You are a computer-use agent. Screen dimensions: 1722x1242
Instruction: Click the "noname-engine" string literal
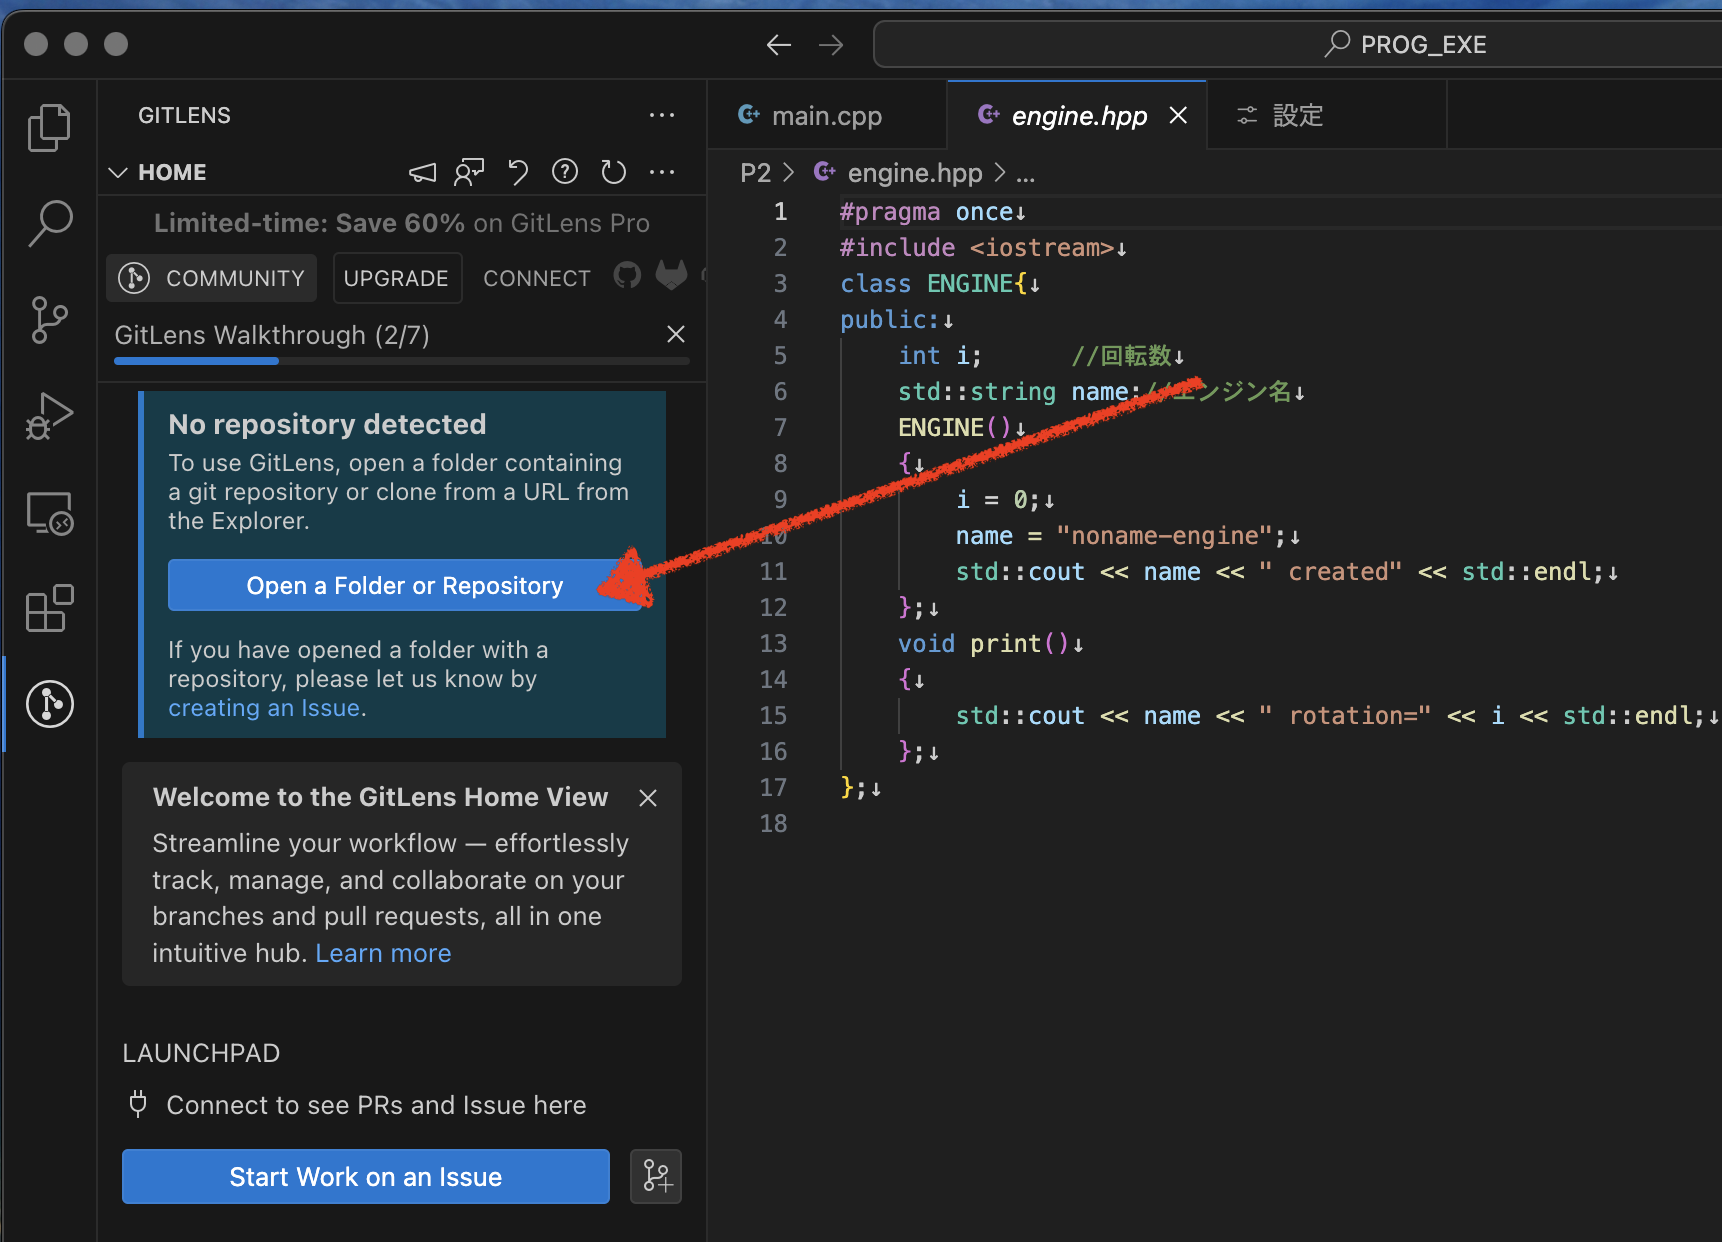(x=1164, y=536)
